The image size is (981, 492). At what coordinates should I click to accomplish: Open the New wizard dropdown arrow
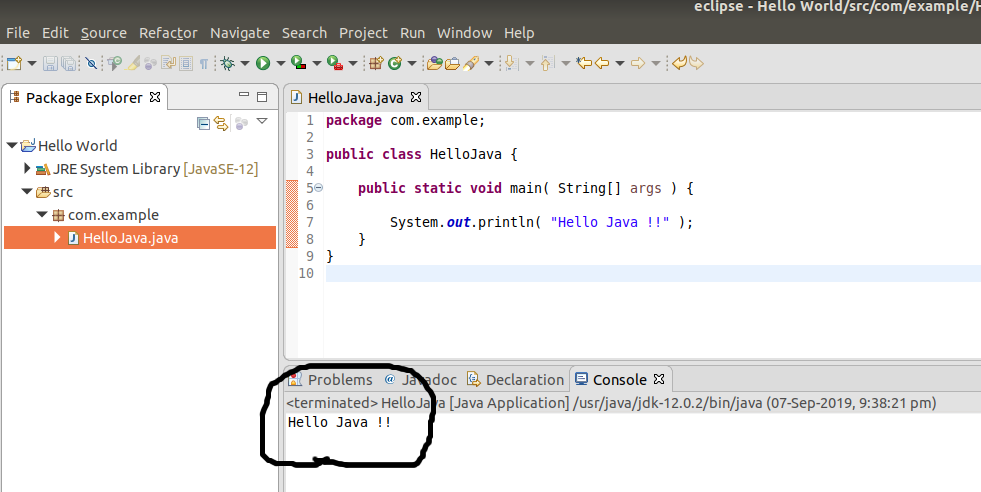32,63
